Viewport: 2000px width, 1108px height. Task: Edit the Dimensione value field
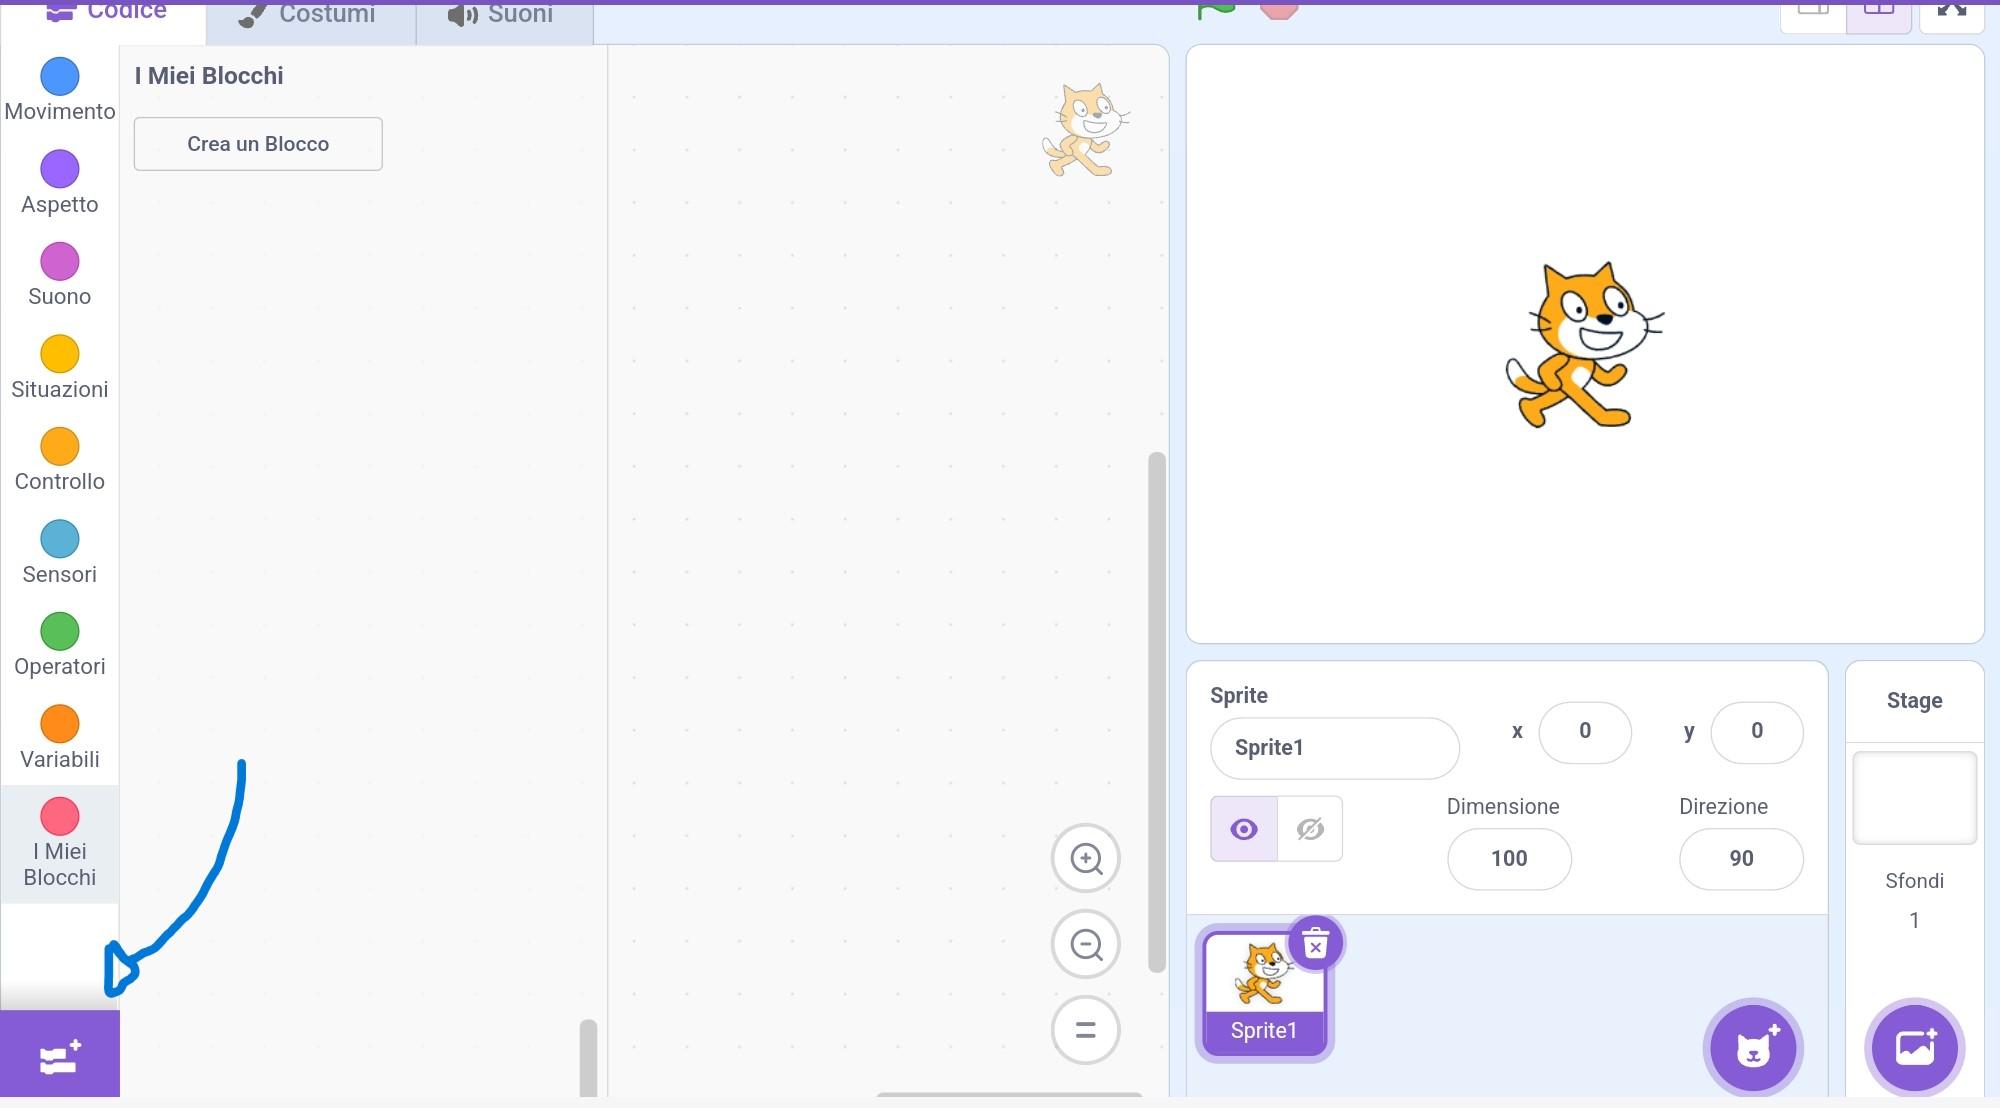tap(1509, 859)
